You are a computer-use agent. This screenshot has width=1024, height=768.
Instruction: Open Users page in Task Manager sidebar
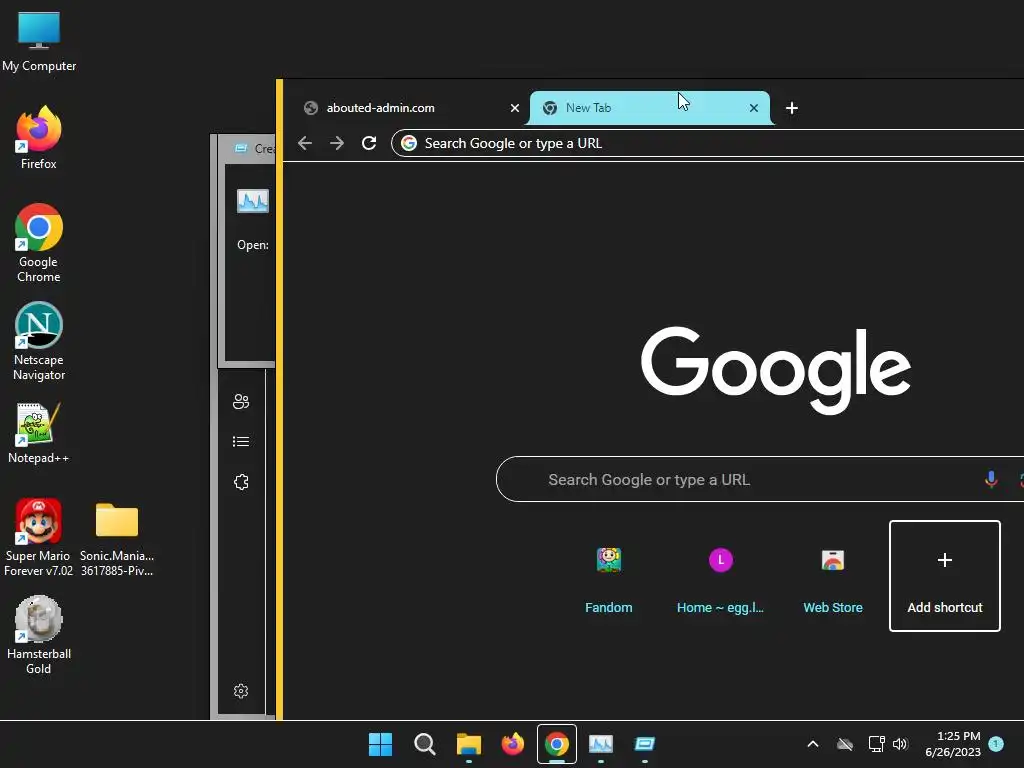pos(241,401)
